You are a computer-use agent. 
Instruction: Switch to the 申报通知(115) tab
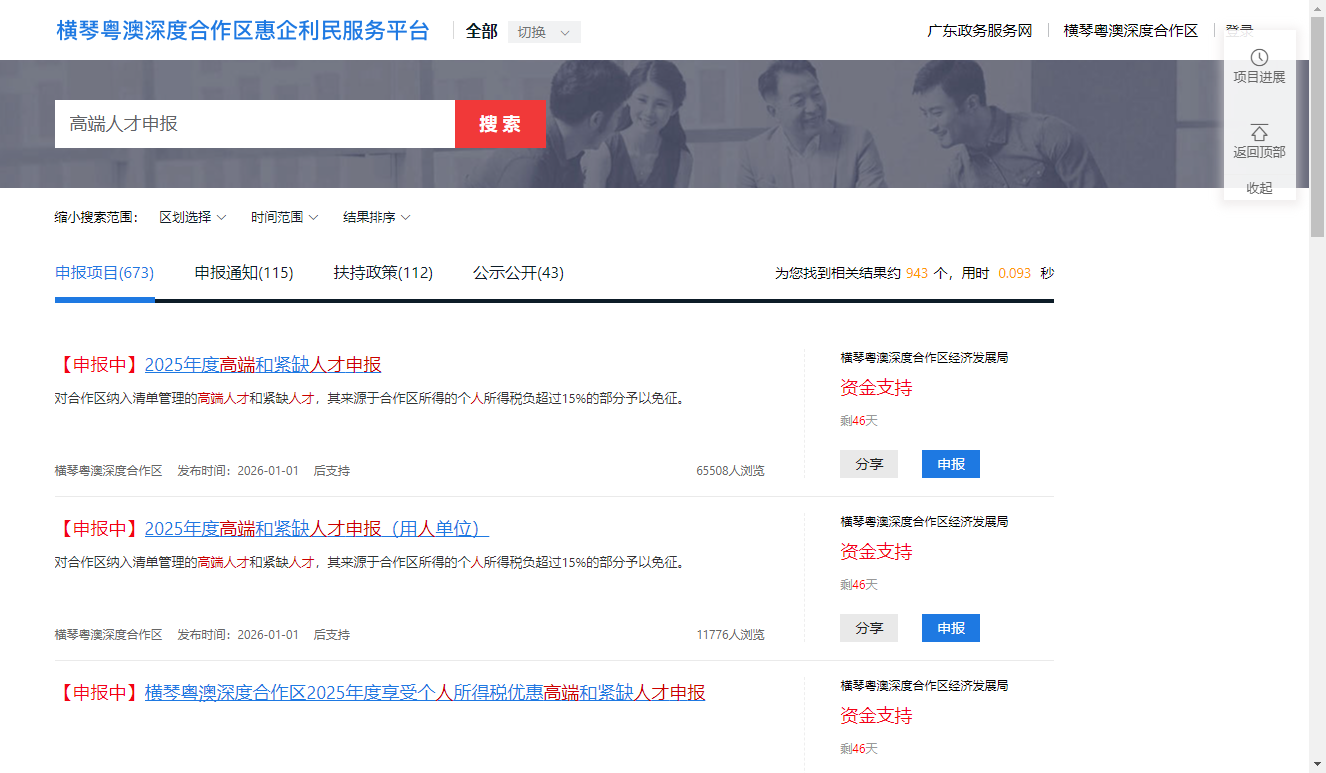[244, 273]
